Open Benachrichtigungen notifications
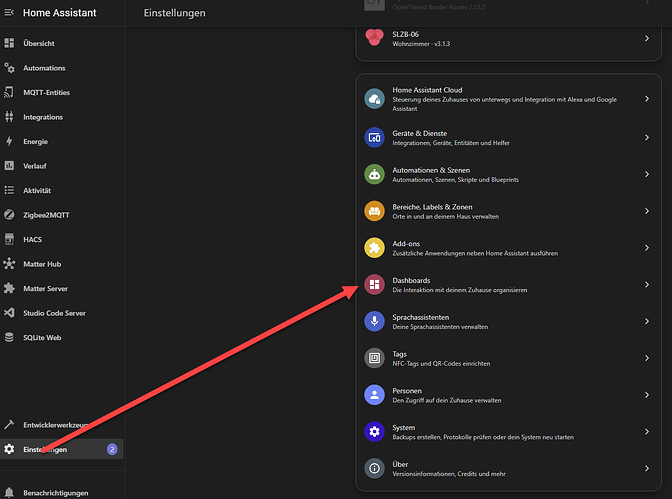This screenshot has width=672, height=499. pyautogui.click(x=55, y=492)
